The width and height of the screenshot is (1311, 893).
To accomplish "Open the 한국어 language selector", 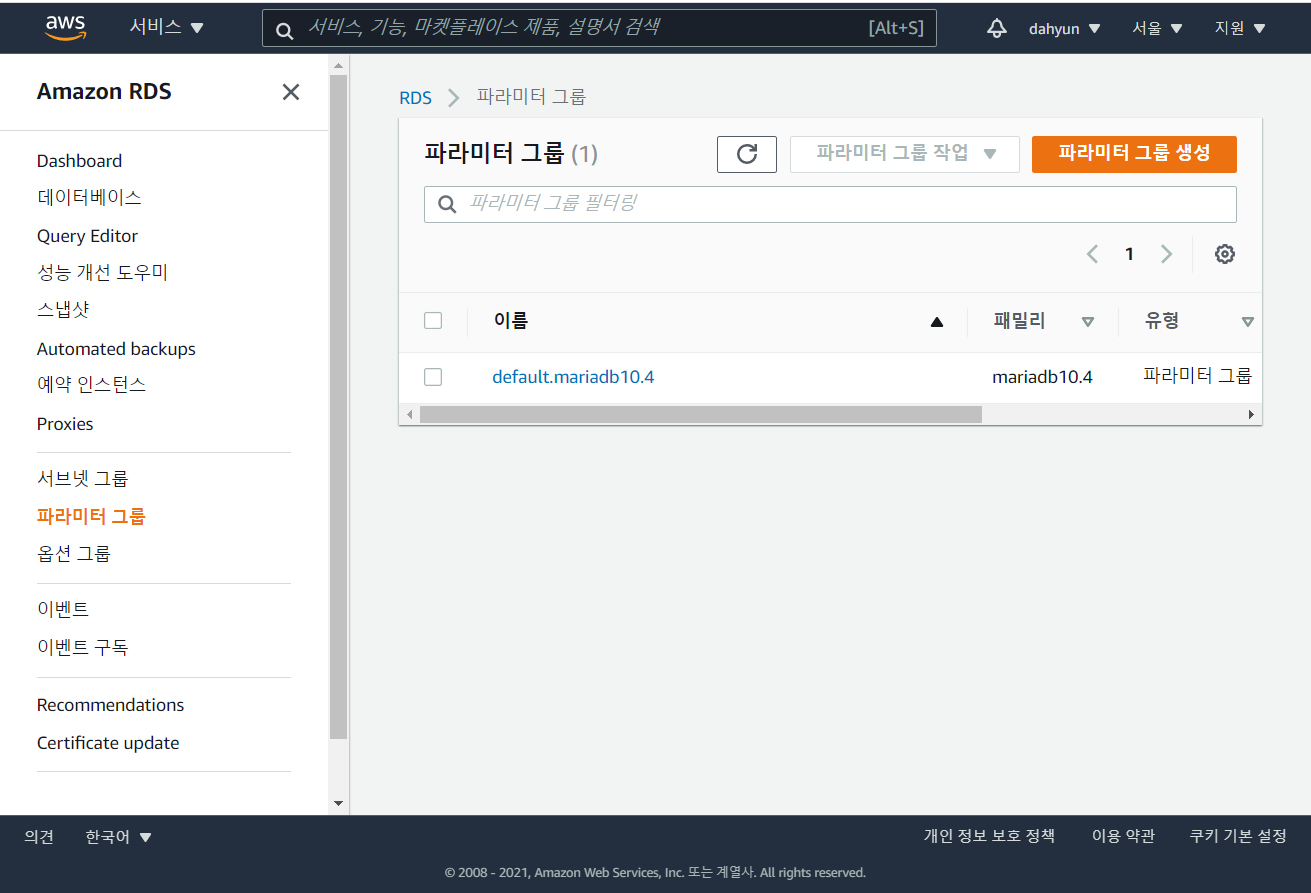I will (118, 837).
